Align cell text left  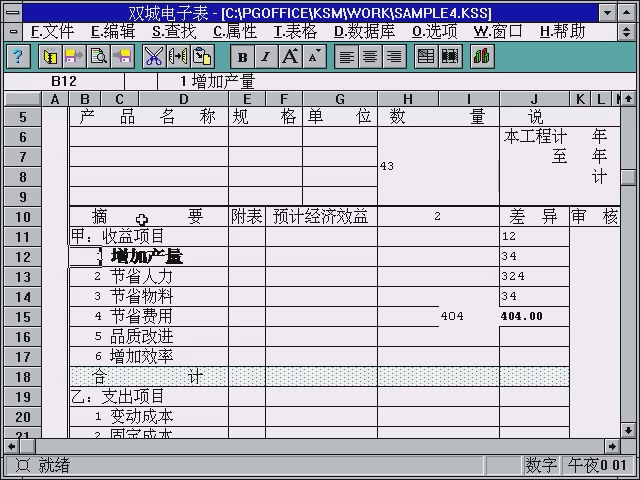coord(346,56)
